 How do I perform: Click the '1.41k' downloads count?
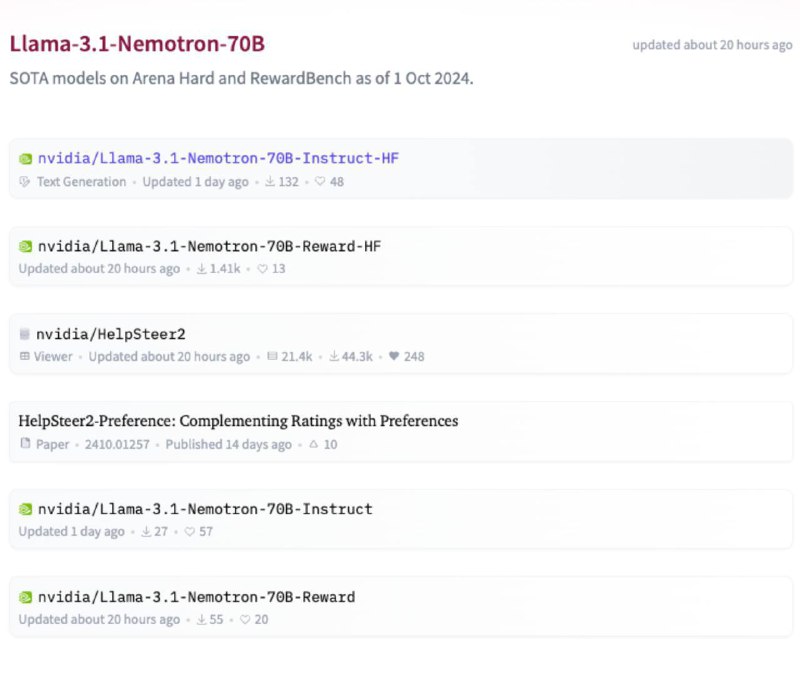tap(225, 268)
